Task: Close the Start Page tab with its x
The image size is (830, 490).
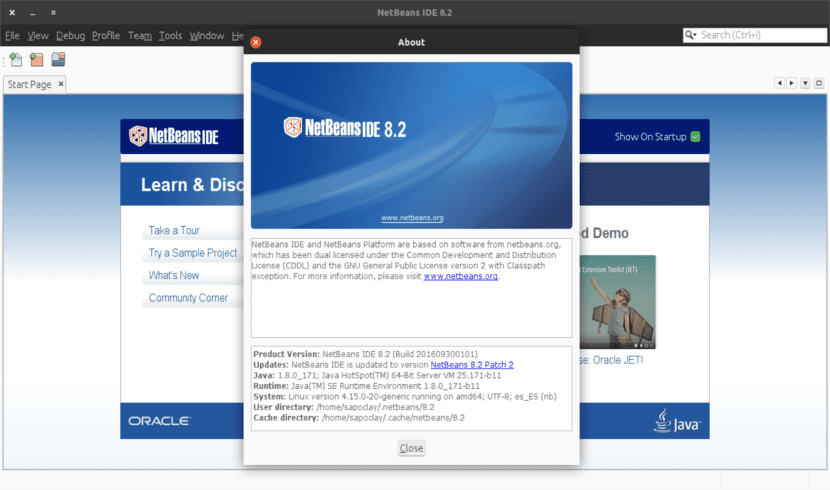Action: (61, 85)
